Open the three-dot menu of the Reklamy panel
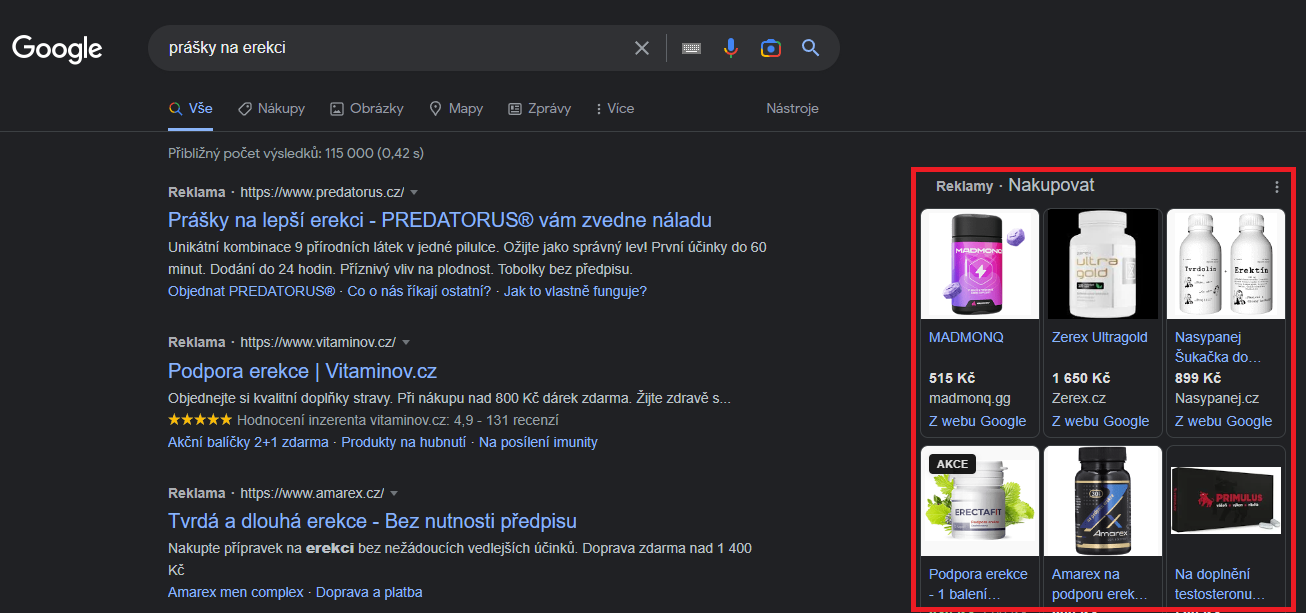Screen dimensions: 1306x613 [1276, 187]
